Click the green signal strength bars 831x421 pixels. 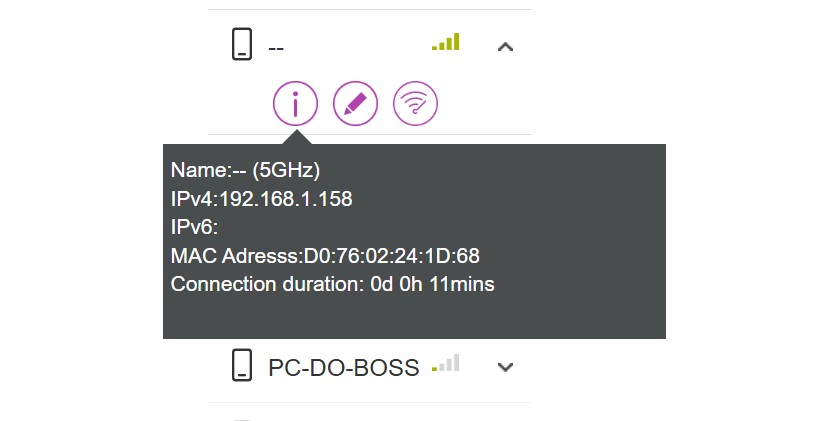point(446,42)
